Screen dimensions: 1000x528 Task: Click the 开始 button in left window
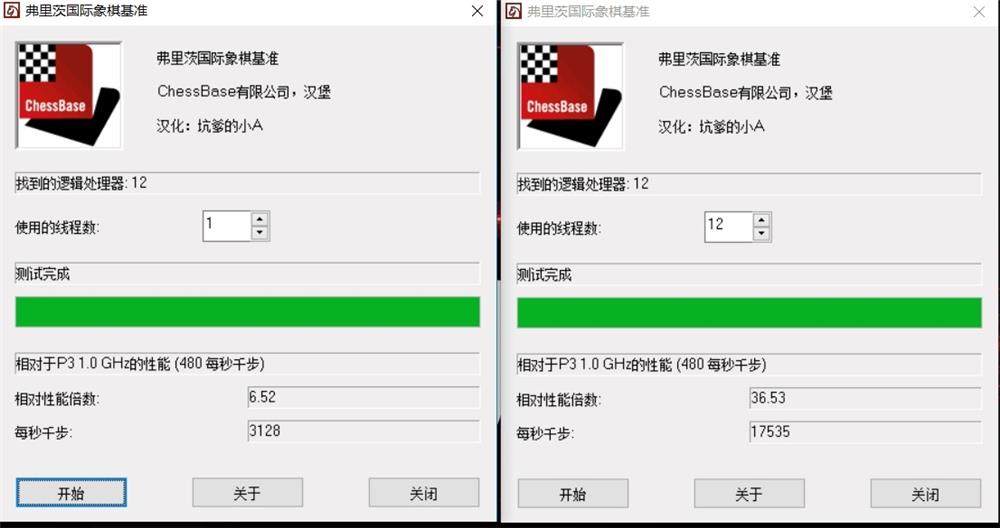click(x=71, y=493)
